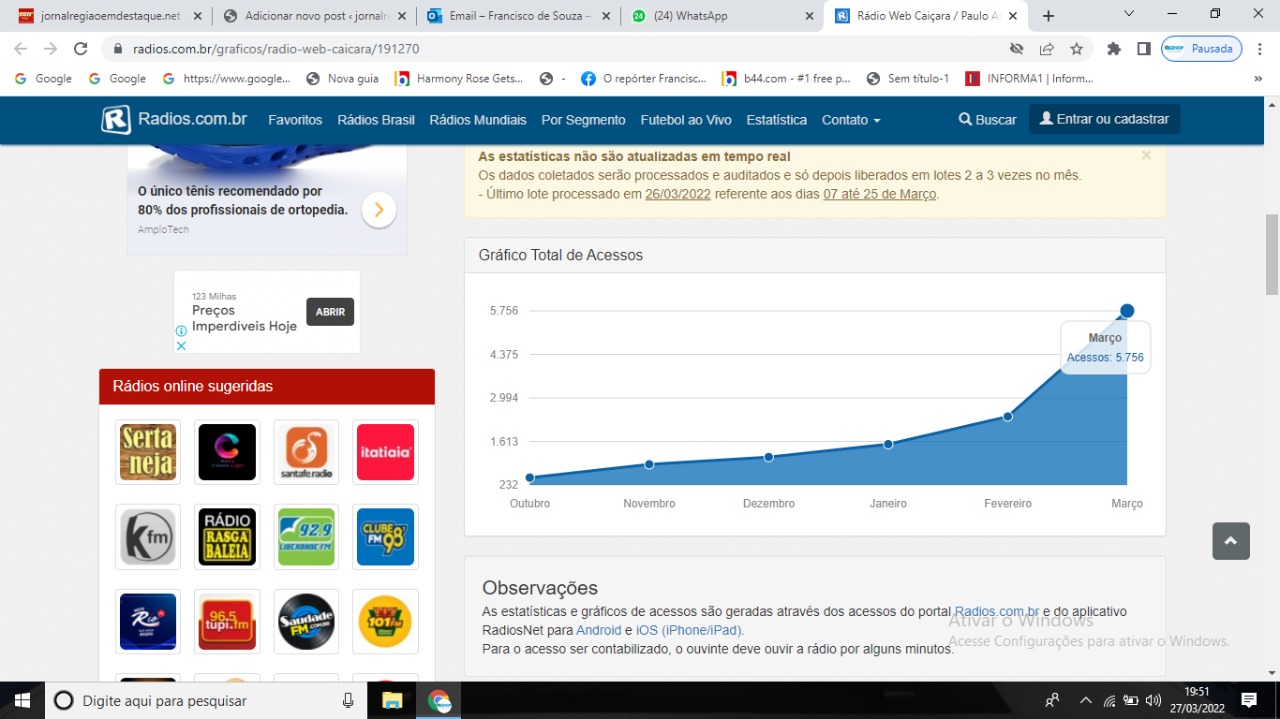The width and height of the screenshot is (1280, 719).
Task: Follow the Android app link
Action: pyautogui.click(x=598, y=630)
